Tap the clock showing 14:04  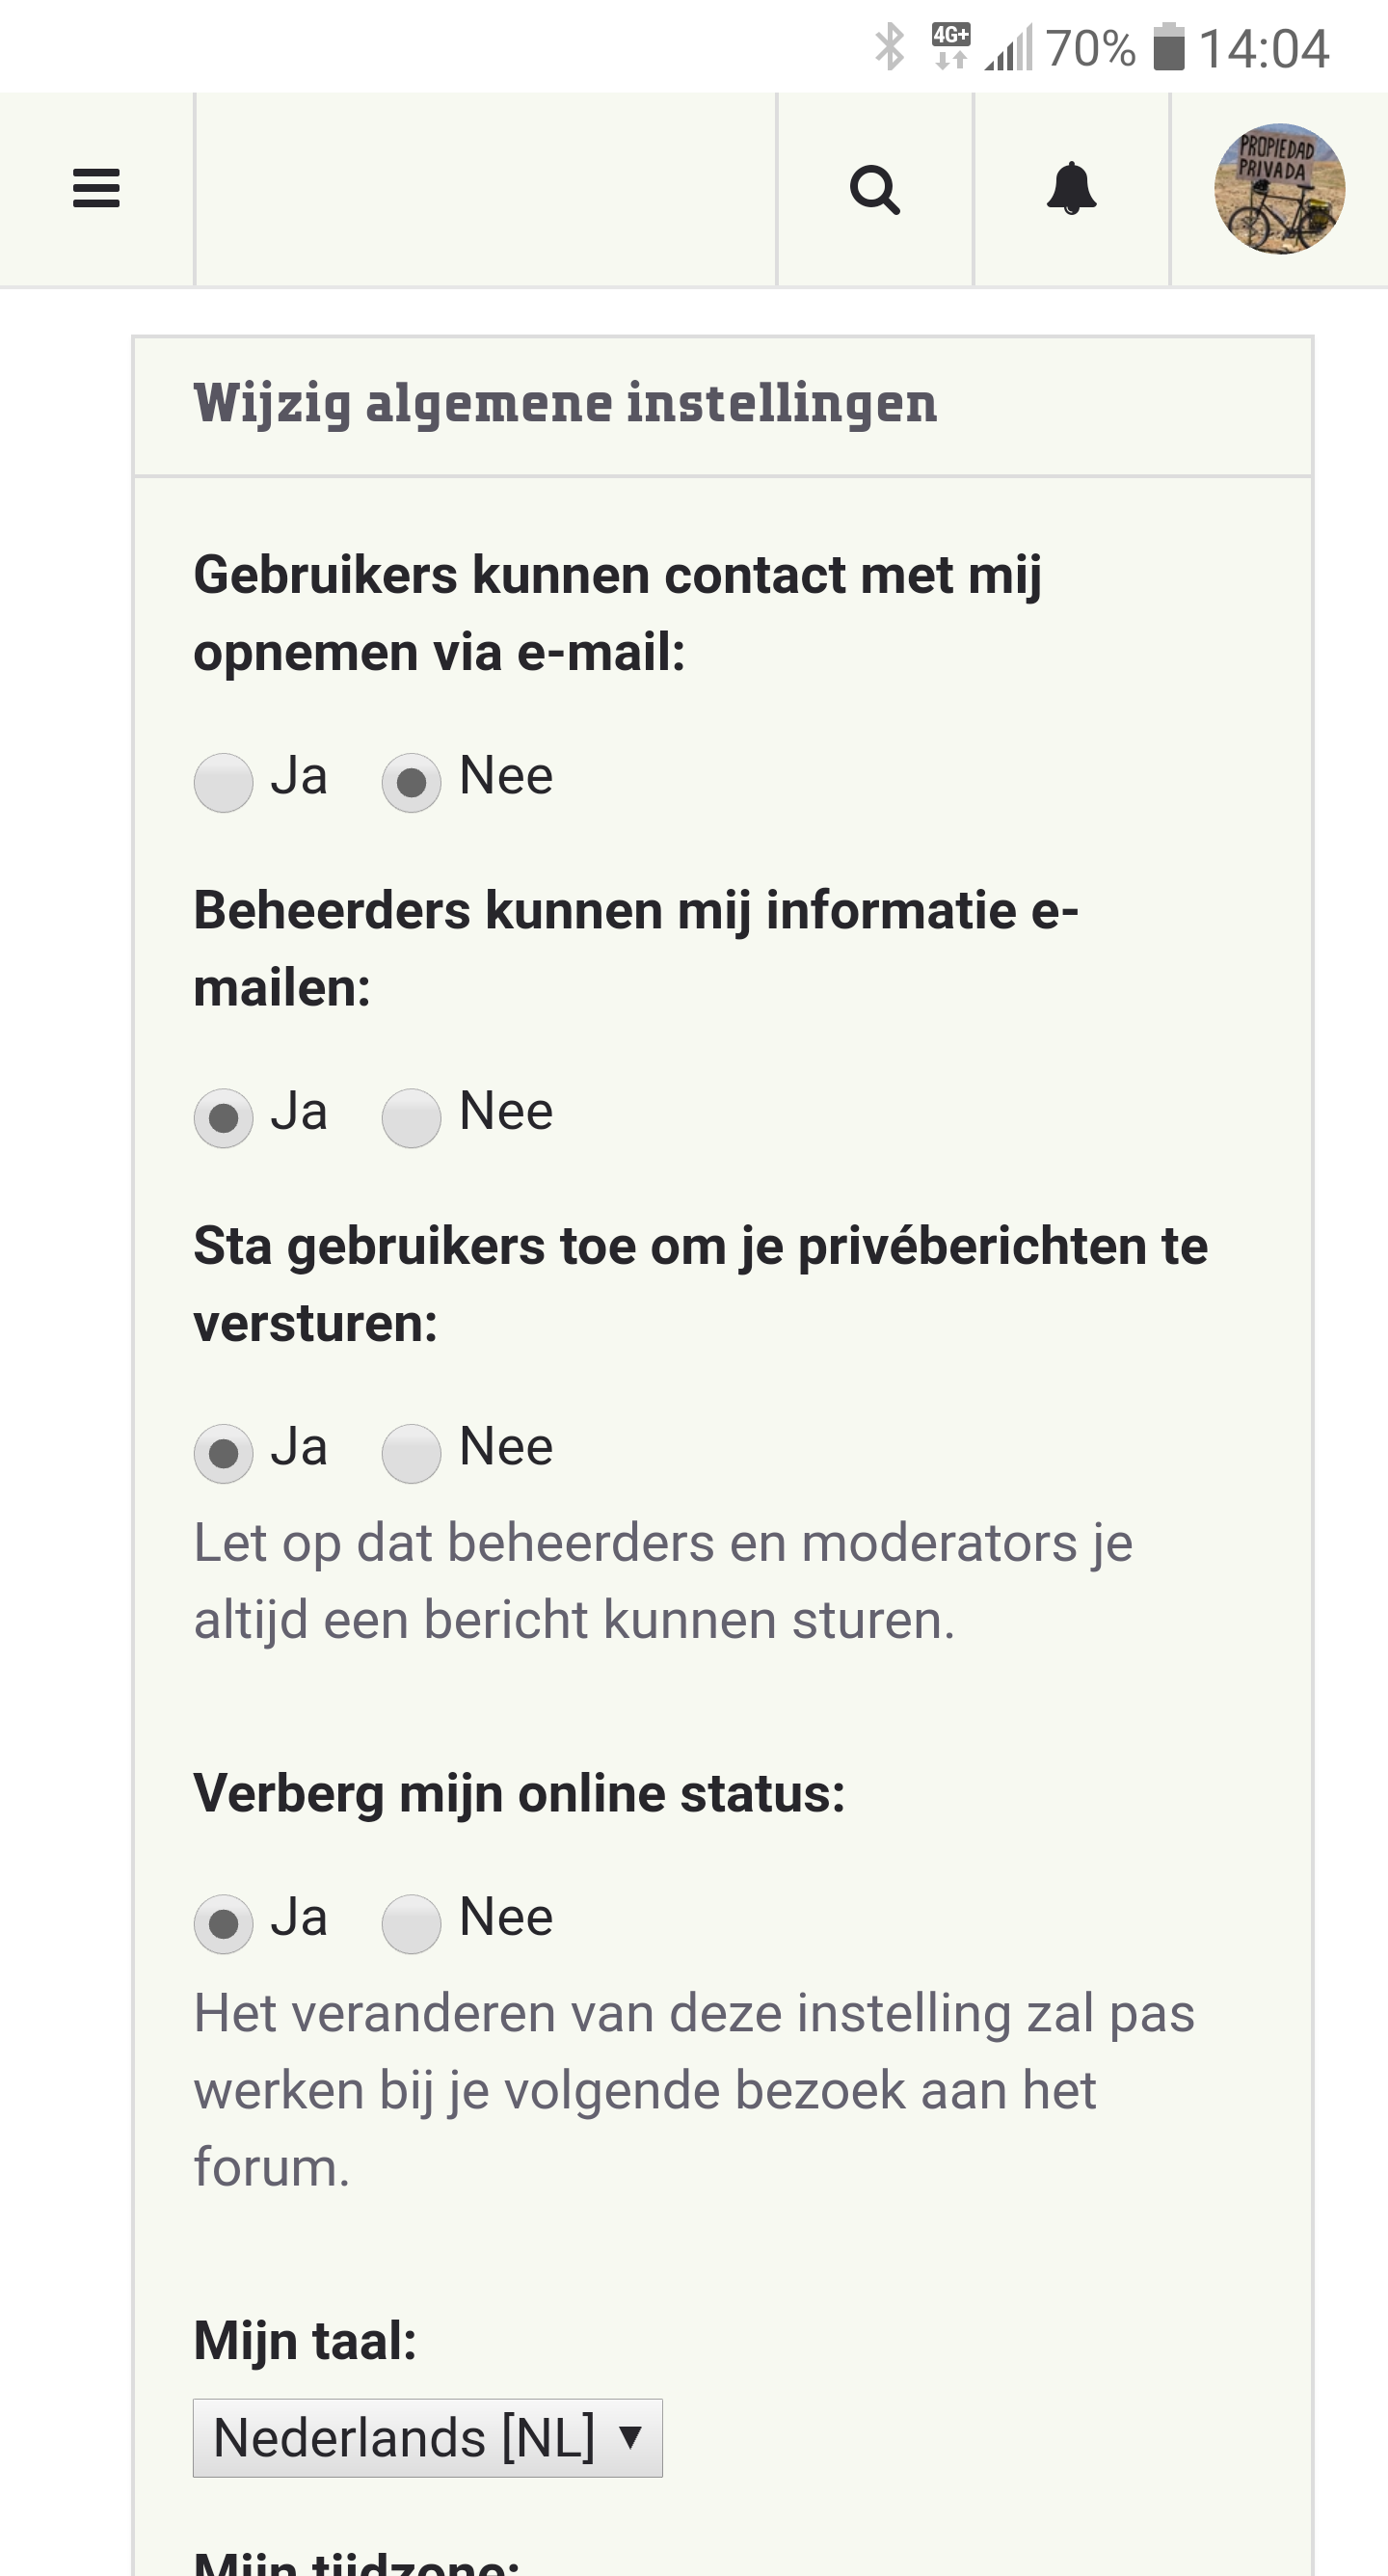1263,48
